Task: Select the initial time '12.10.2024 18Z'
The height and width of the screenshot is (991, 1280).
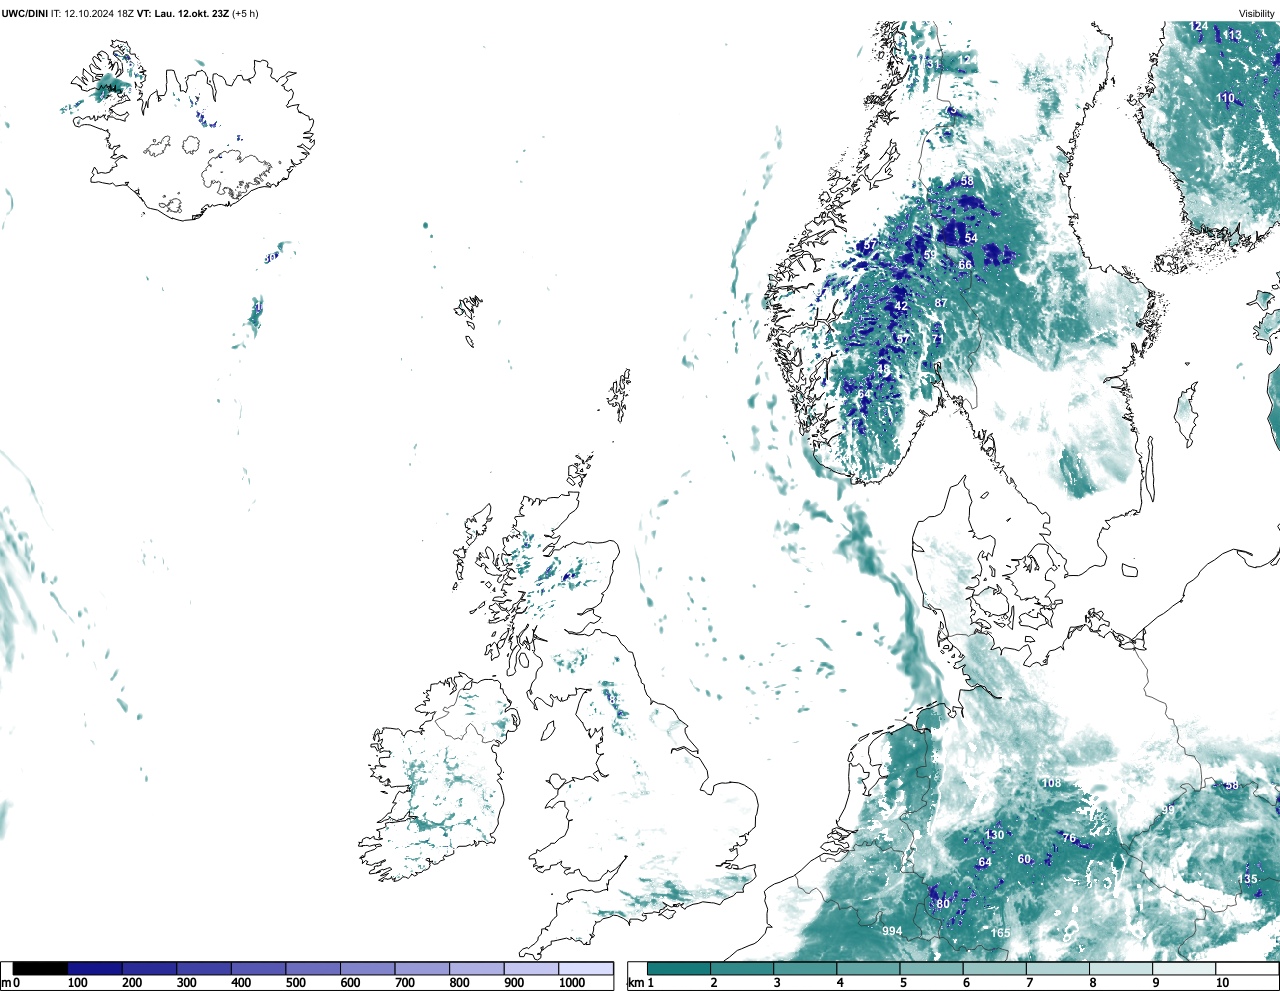Action: coord(99,14)
